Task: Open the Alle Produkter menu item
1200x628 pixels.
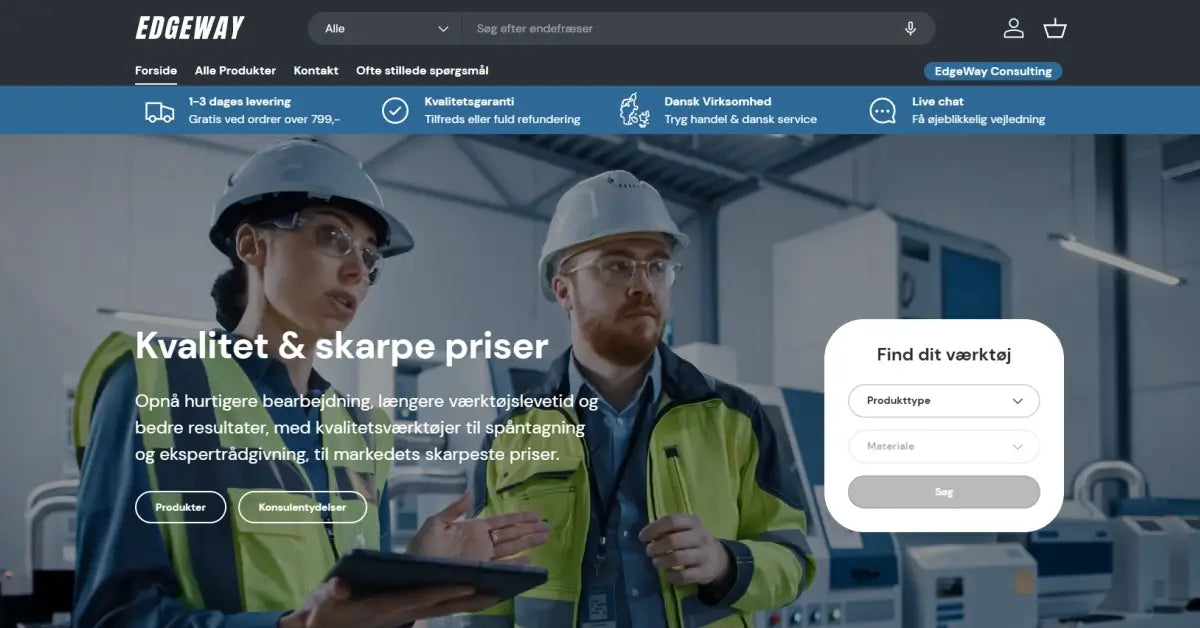Action: coord(235,71)
